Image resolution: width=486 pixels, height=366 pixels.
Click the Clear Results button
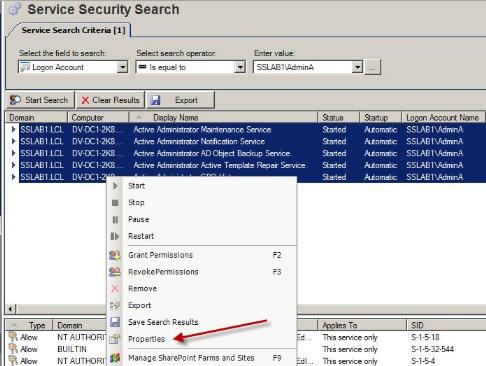click(110, 100)
